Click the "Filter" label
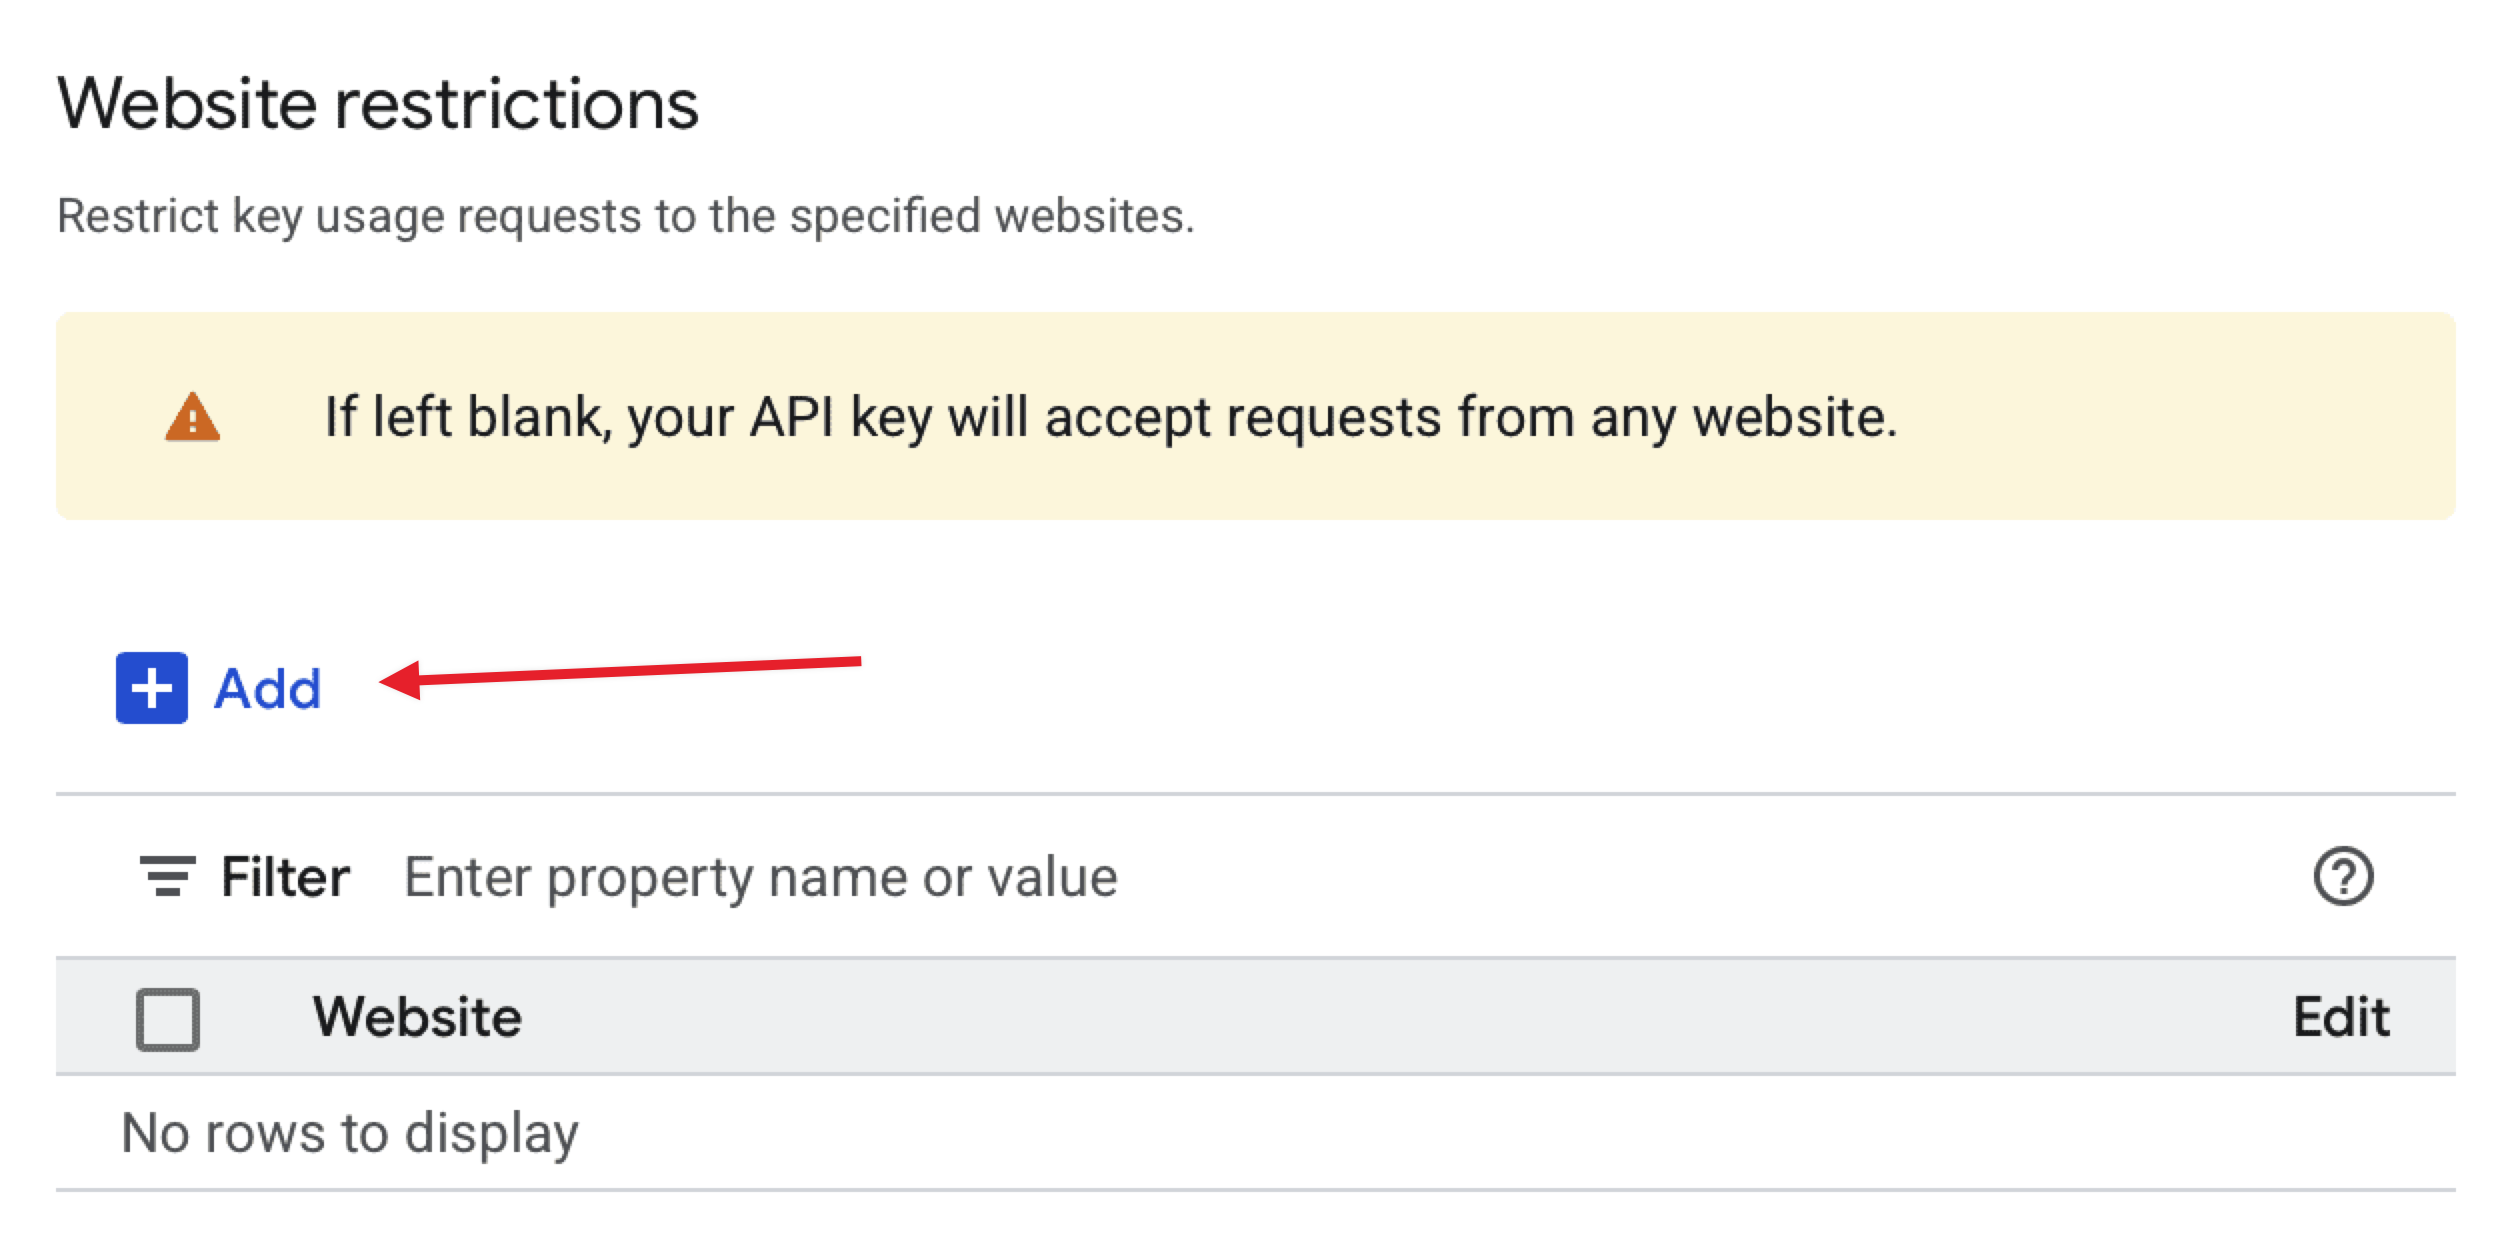The image size is (2508, 1260). [x=285, y=877]
